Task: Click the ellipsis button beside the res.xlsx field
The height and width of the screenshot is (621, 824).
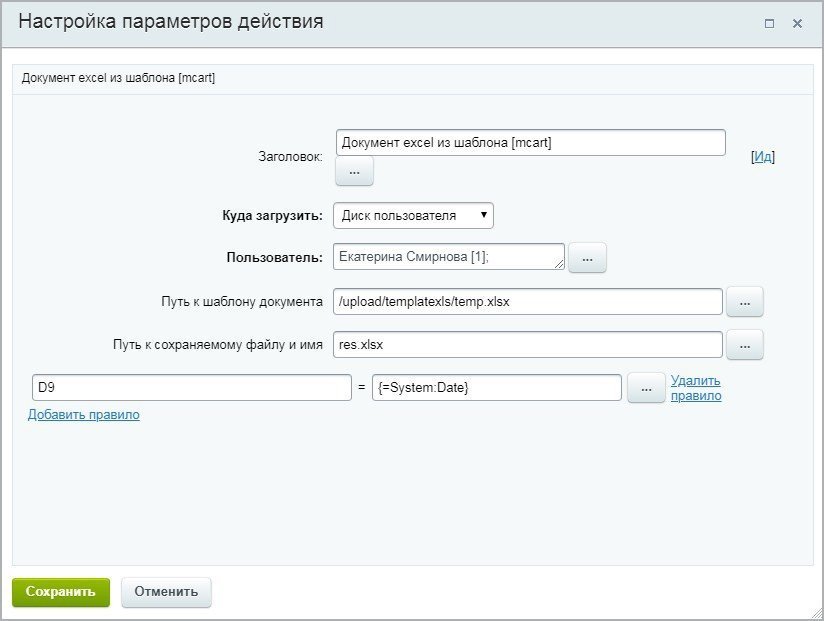Action: (x=744, y=344)
